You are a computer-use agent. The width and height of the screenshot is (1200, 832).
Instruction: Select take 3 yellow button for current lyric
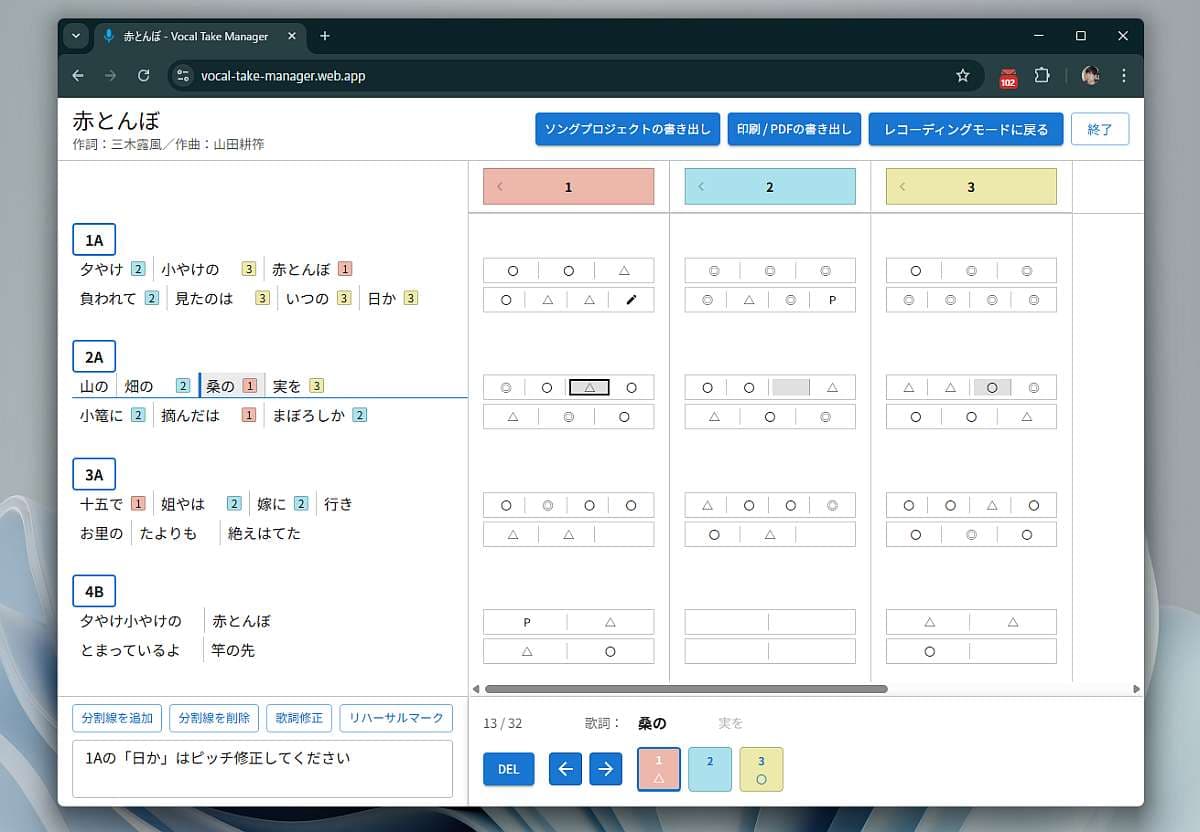(761, 769)
